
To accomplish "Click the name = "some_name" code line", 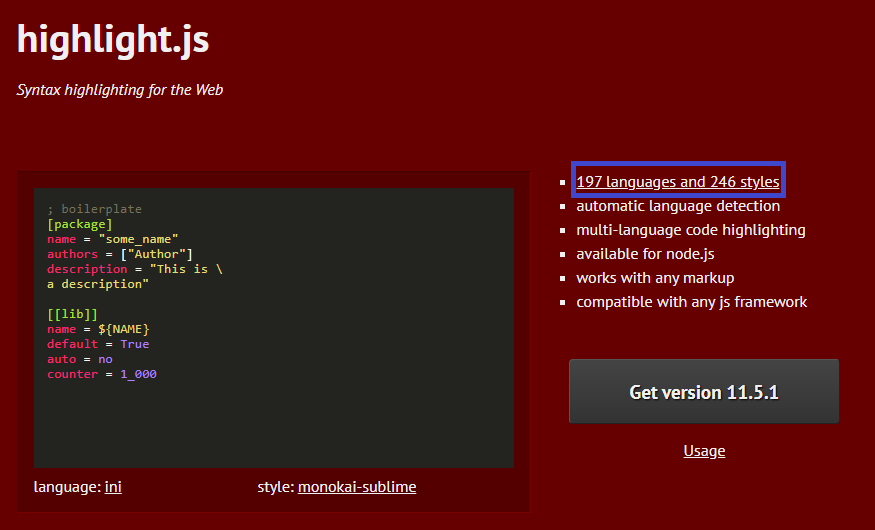I will click(x=113, y=239).
